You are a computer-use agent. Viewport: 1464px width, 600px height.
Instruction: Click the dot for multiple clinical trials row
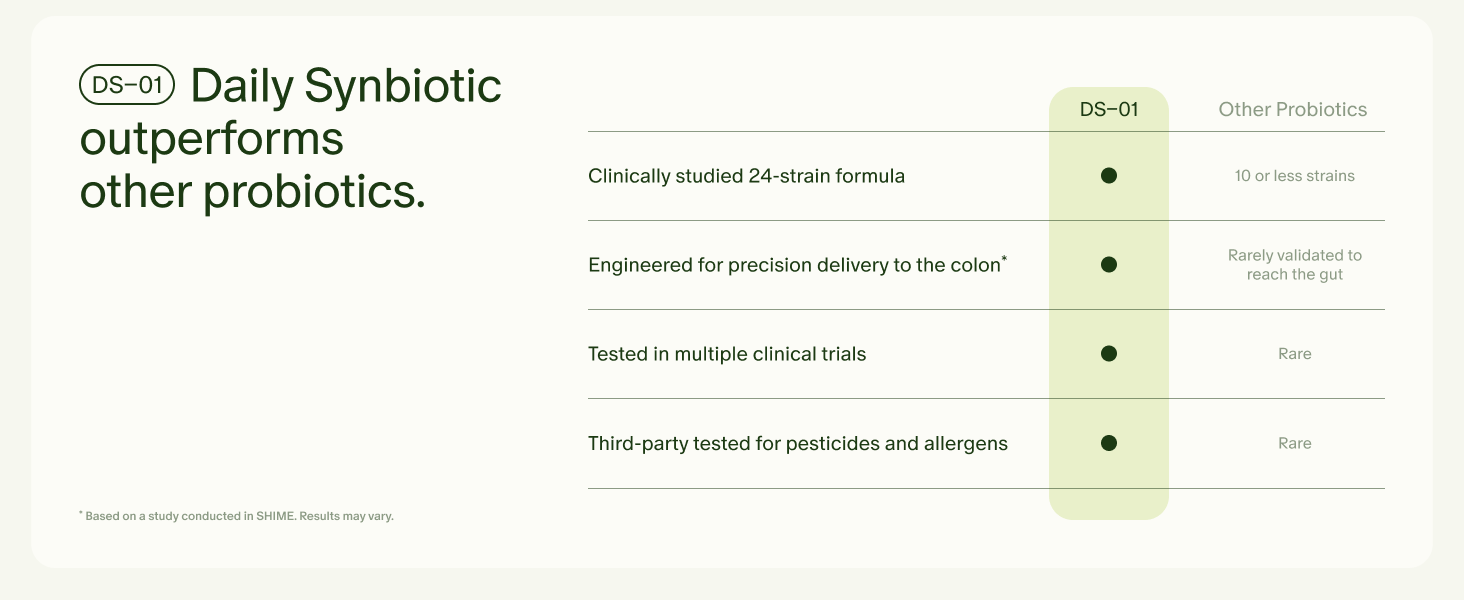tap(1108, 354)
